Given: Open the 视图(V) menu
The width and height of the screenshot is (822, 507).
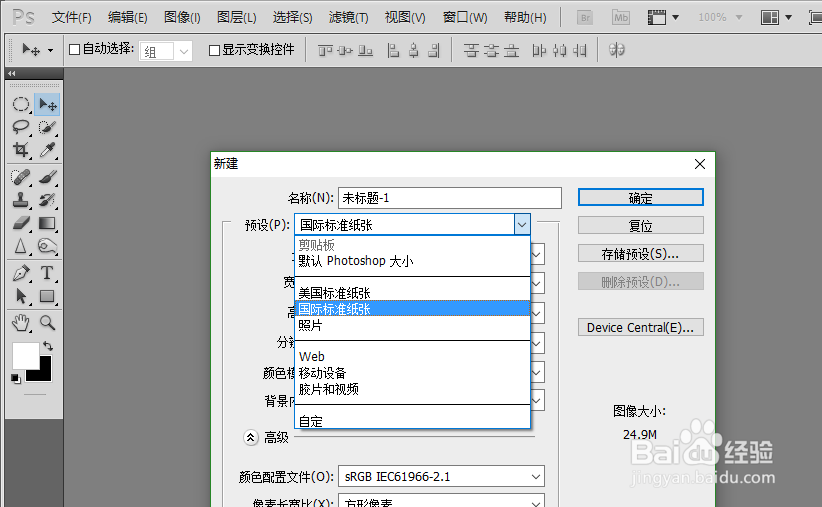Looking at the screenshot, I should pyautogui.click(x=405, y=17).
